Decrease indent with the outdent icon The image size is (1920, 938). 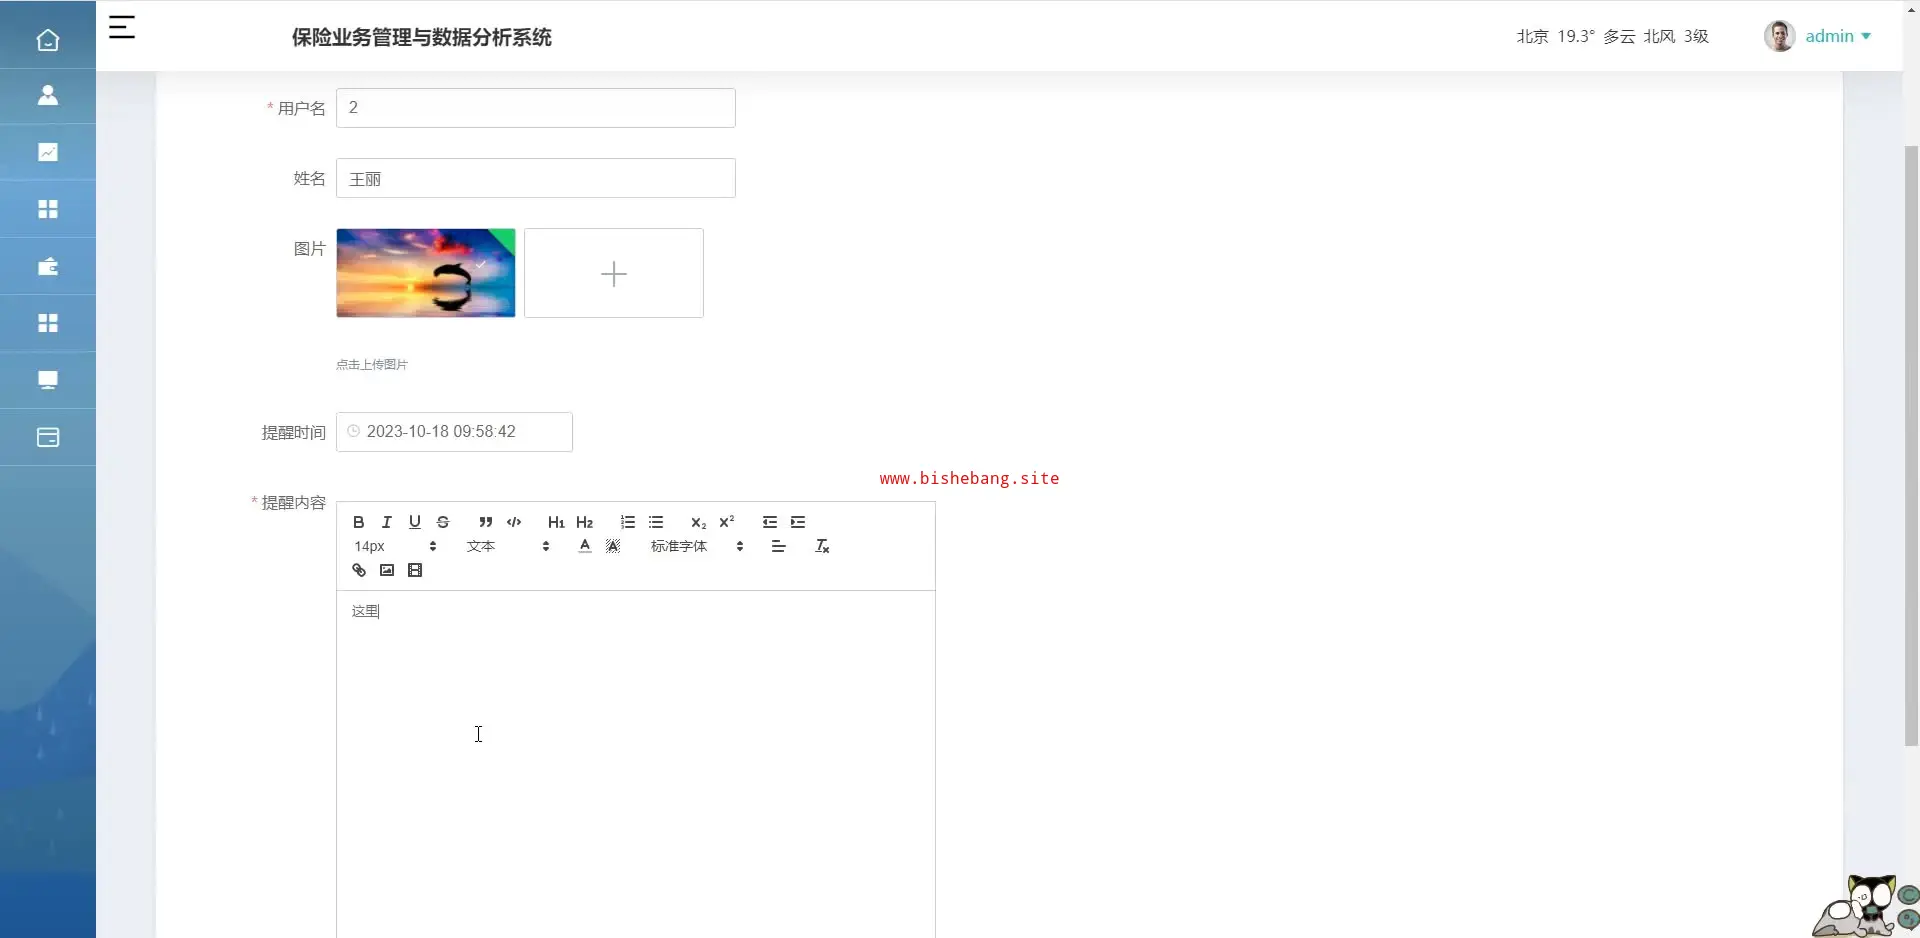point(770,522)
